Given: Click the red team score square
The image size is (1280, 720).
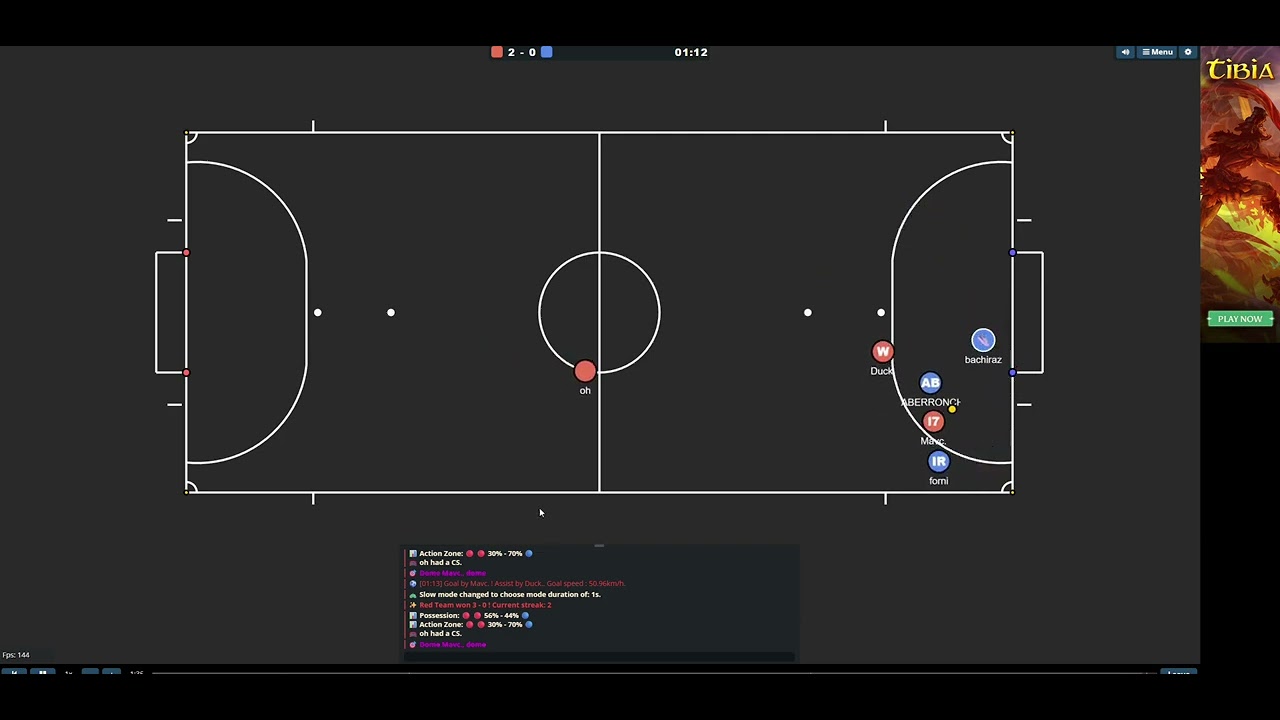Looking at the screenshot, I should click(x=497, y=52).
